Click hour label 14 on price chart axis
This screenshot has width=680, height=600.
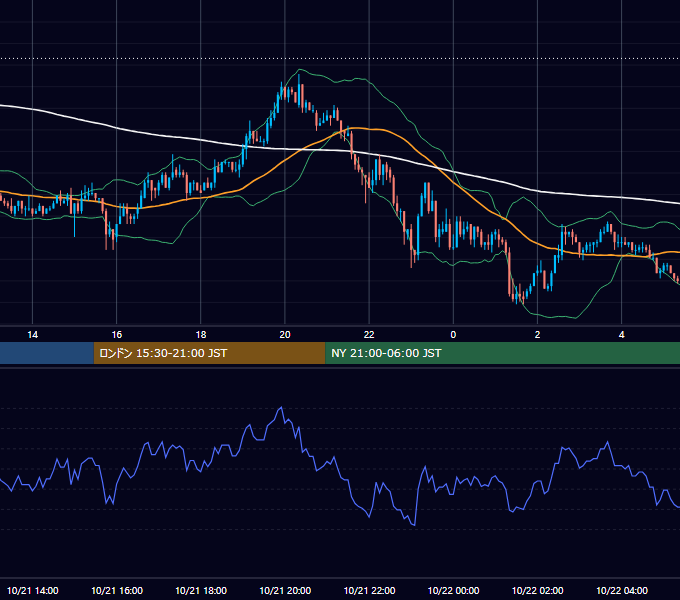[33, 335]
